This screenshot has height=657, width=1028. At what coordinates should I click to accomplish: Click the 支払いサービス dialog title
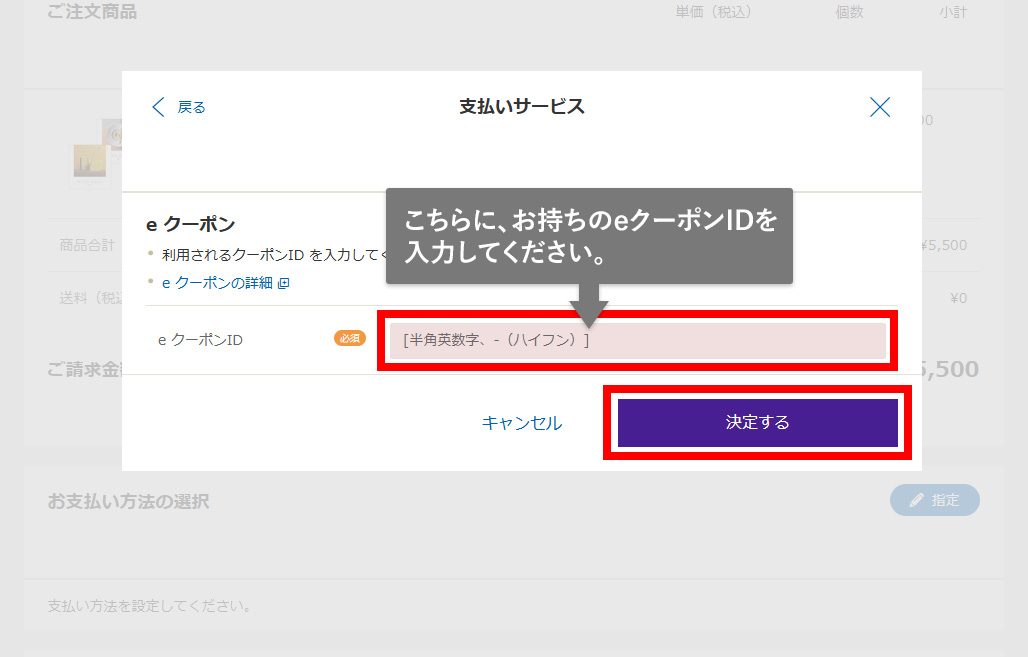(x=522, y=106)
